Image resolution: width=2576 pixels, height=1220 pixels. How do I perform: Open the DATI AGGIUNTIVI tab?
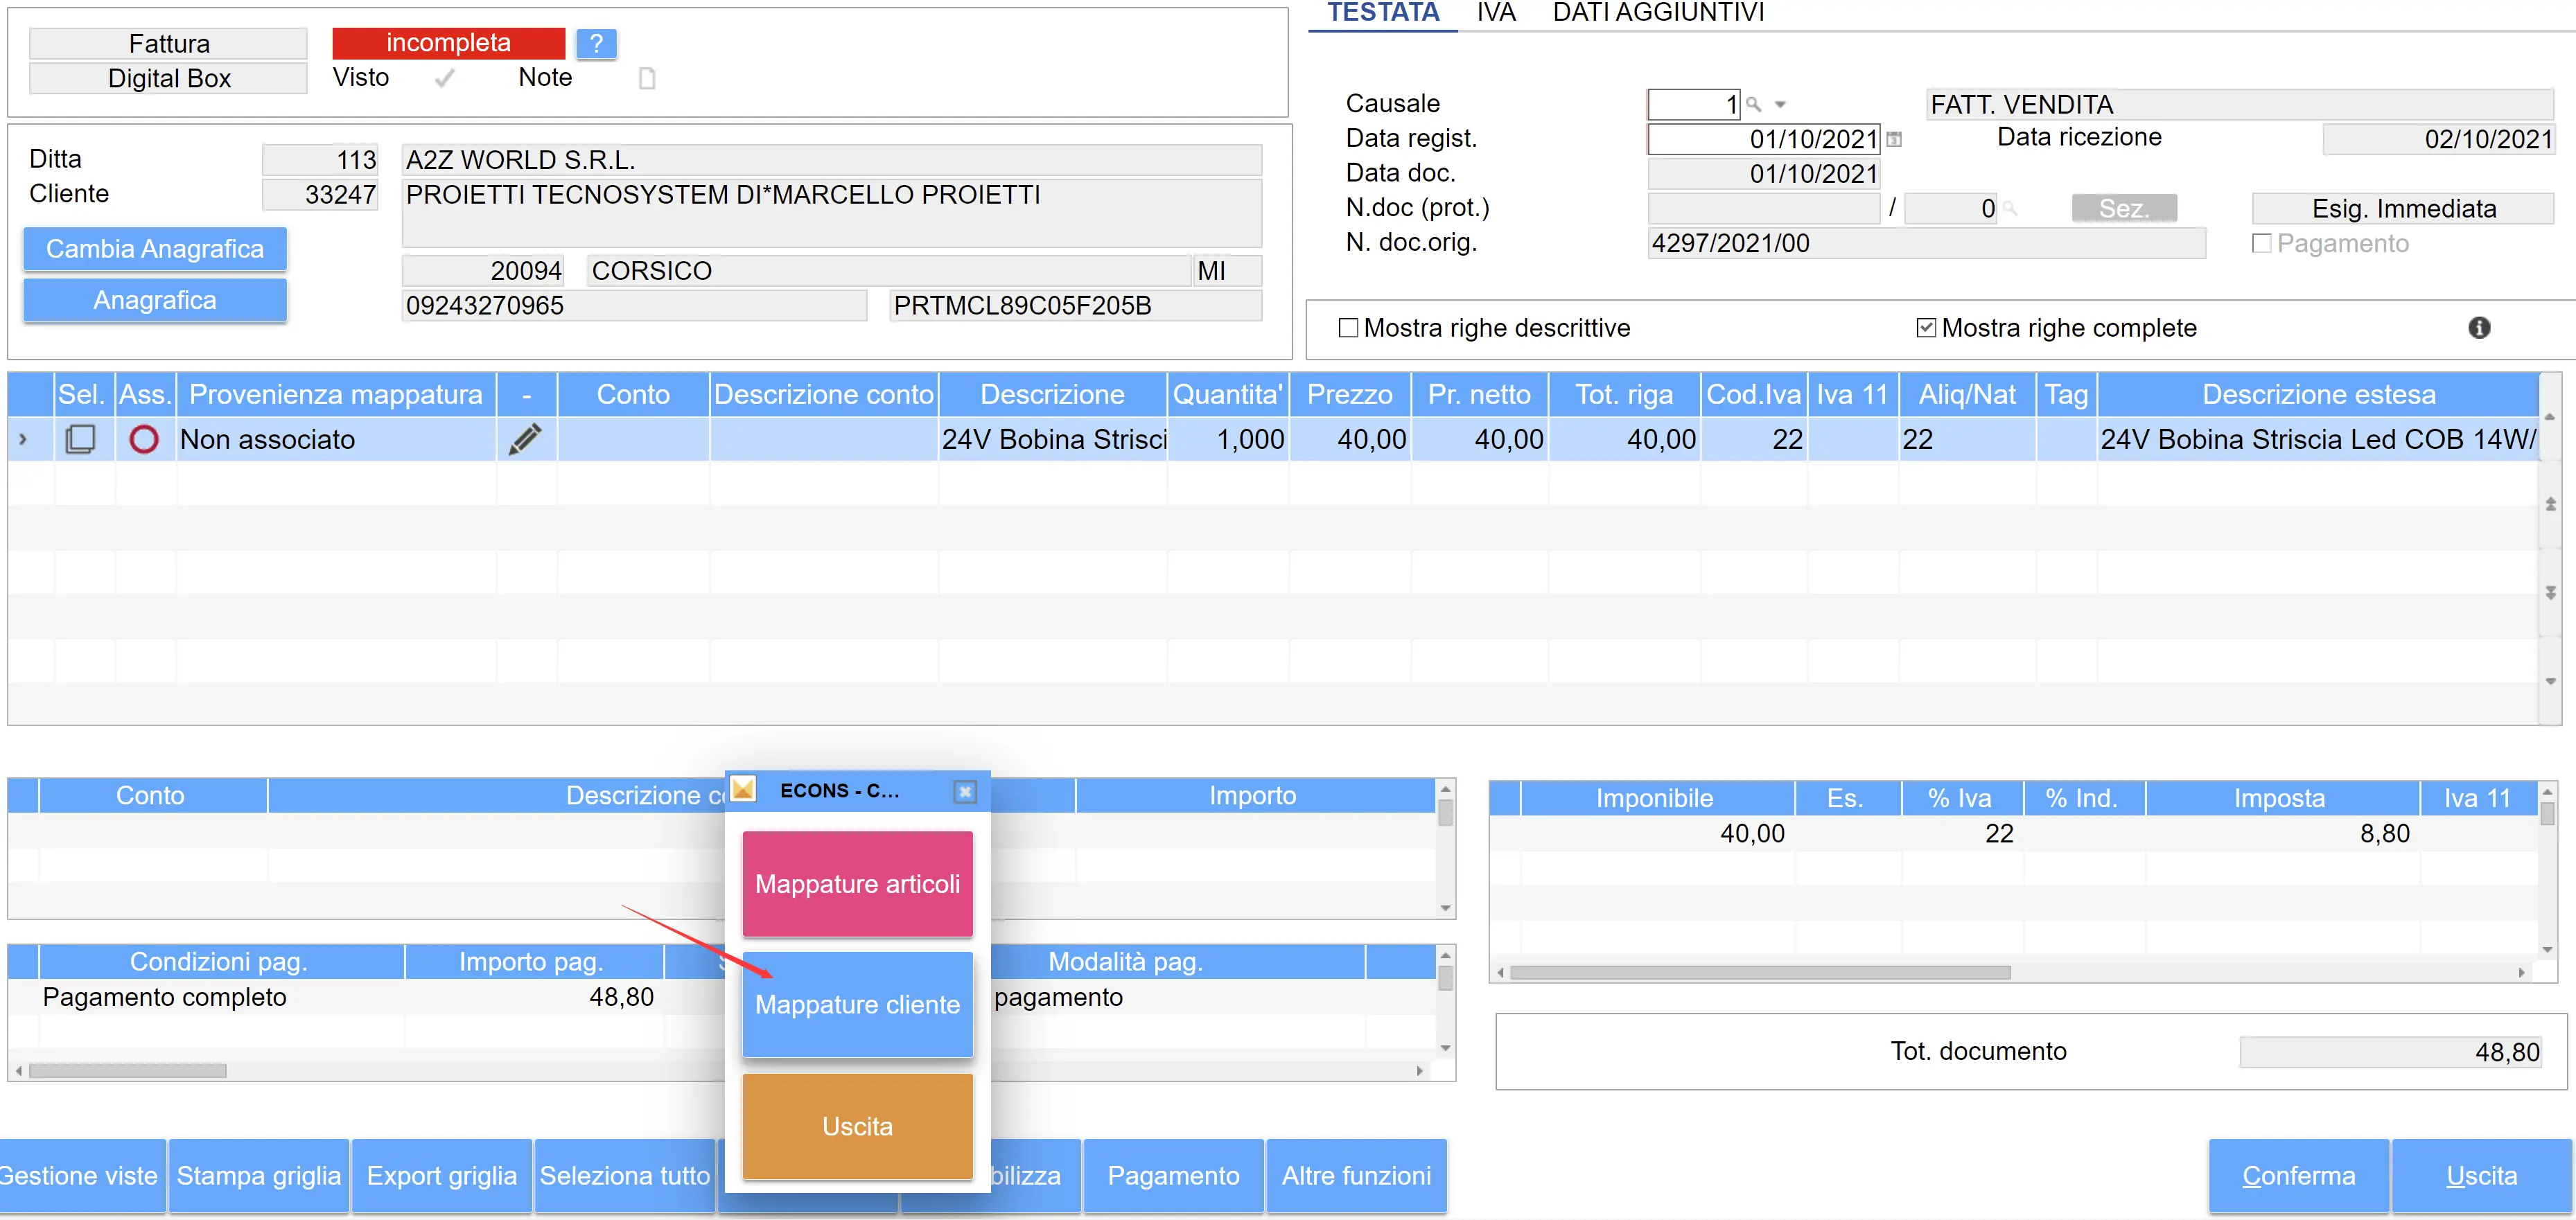tap(1658, 13)
